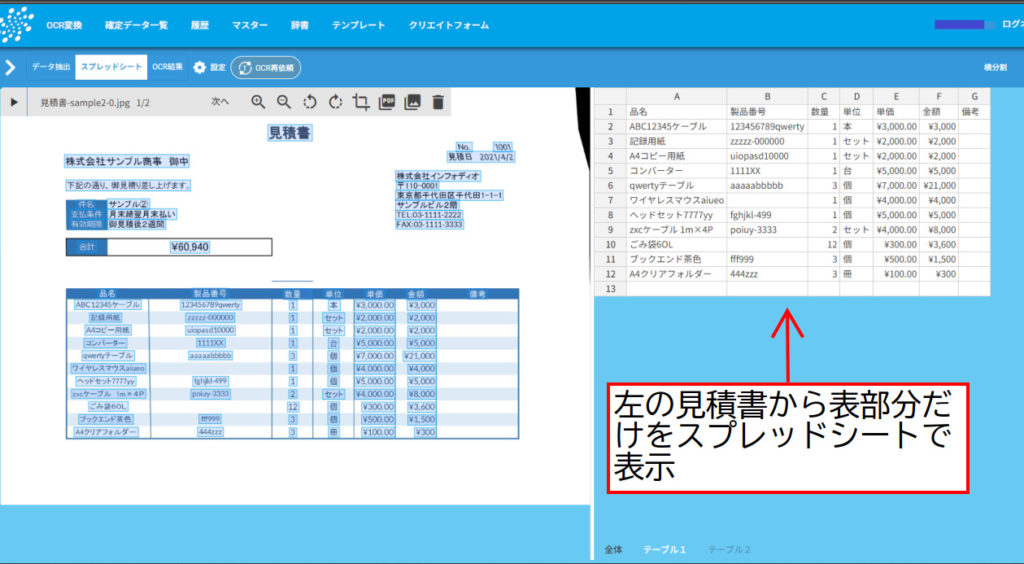Open the 設定 gear settings
The image size is (1024, 564).
[209, 67]
